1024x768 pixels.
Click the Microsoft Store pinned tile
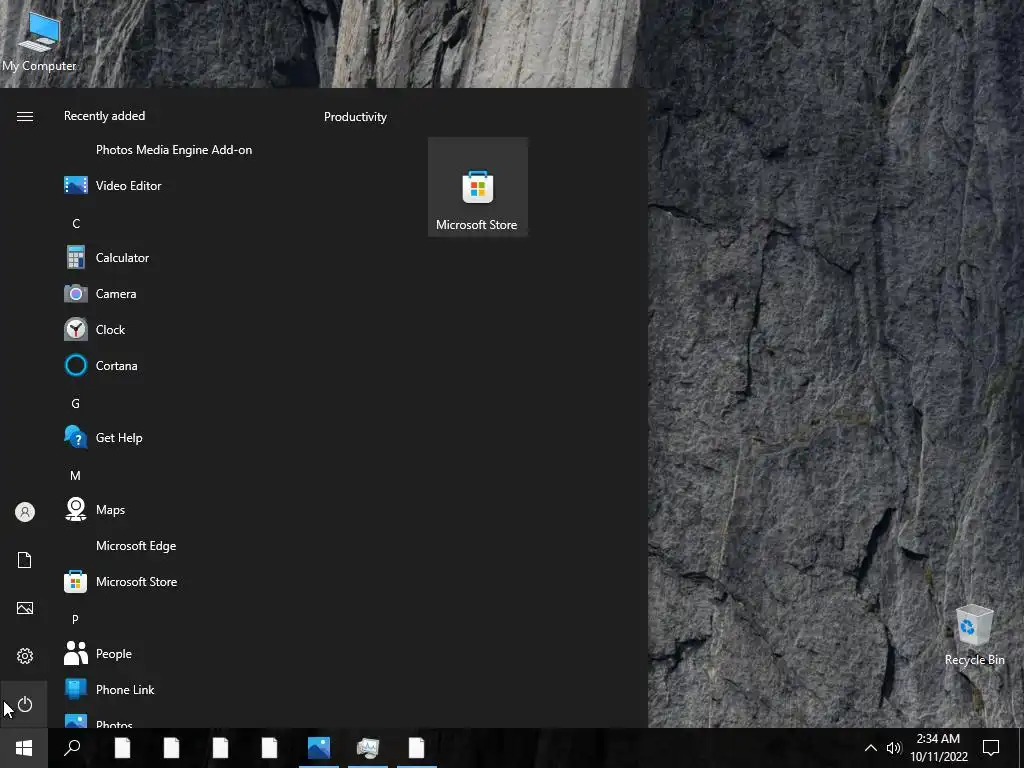(x=477, y=187)
